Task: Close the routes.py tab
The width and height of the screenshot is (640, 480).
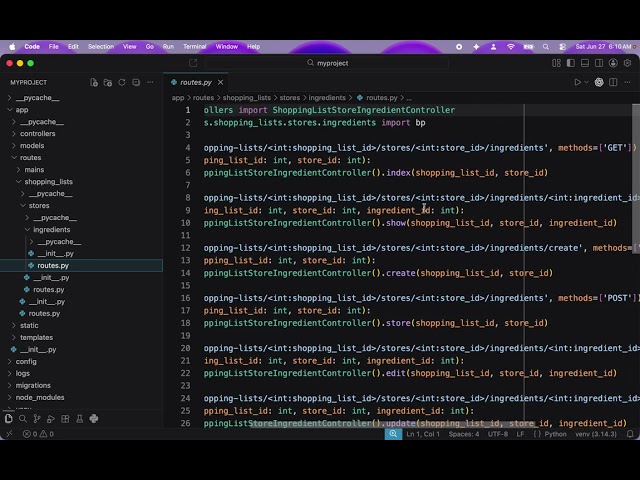Action: [220, 82]
